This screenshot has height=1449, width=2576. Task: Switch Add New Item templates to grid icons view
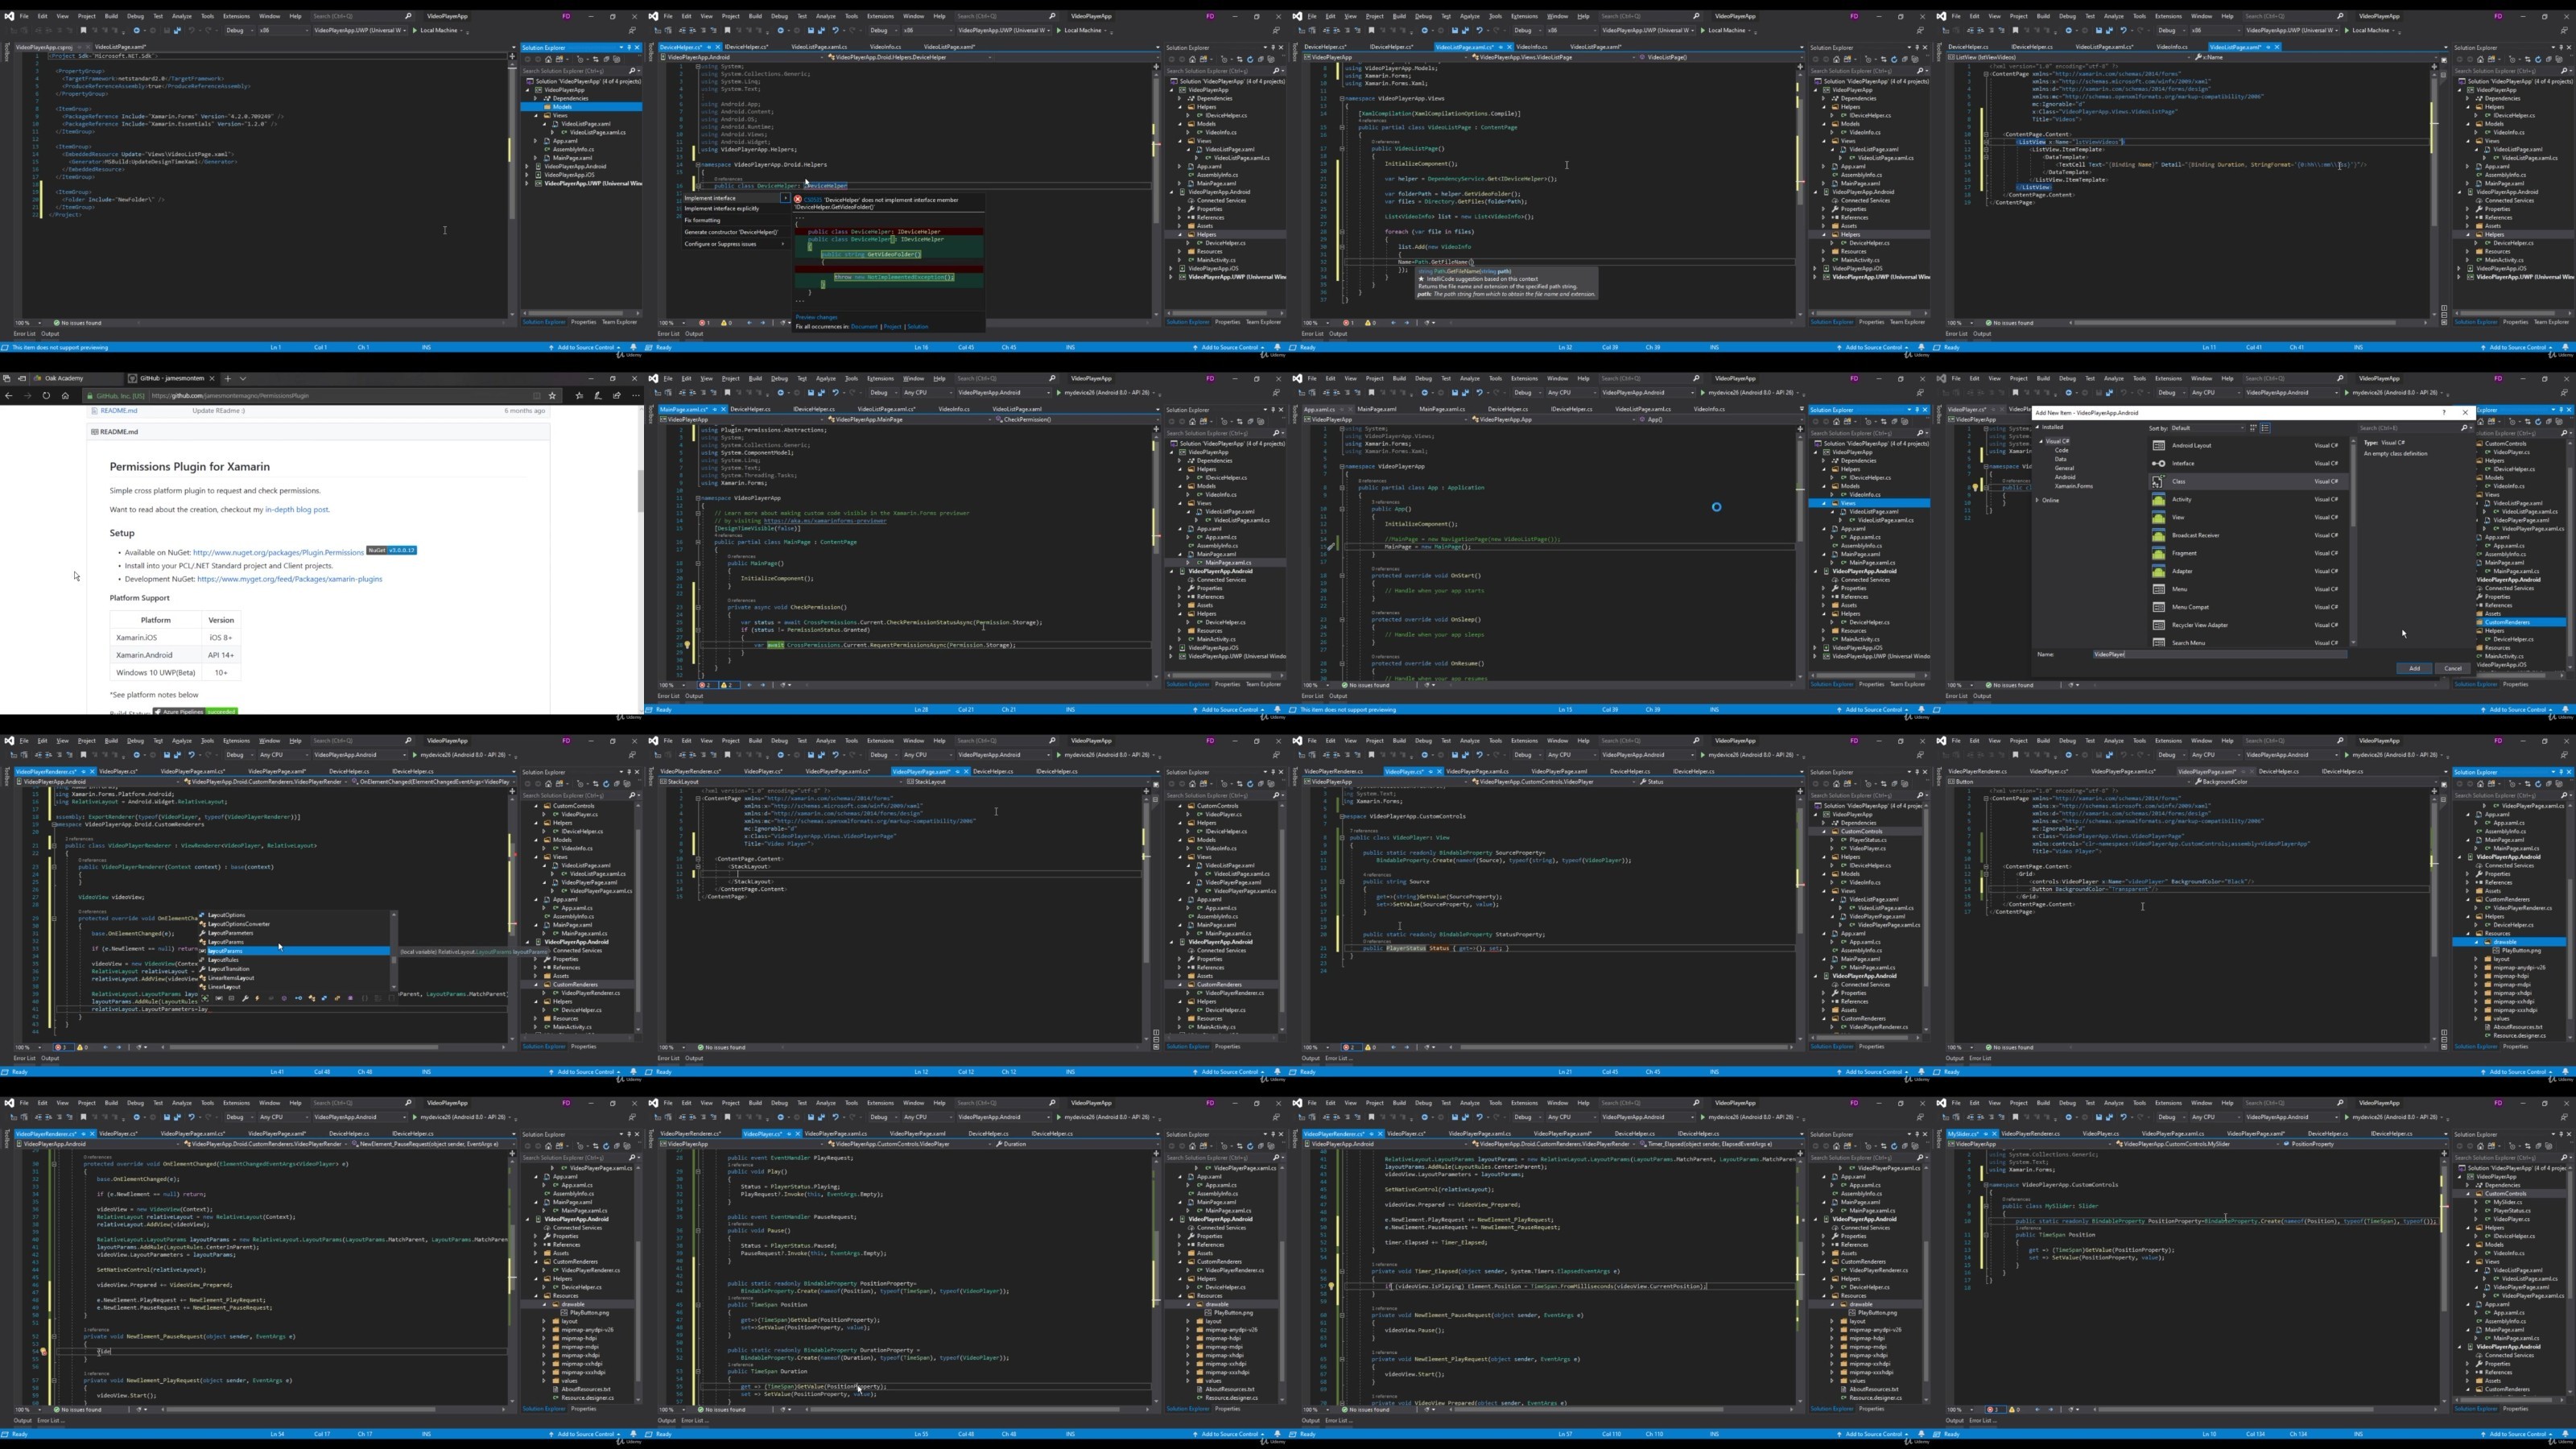point(2253,428)
